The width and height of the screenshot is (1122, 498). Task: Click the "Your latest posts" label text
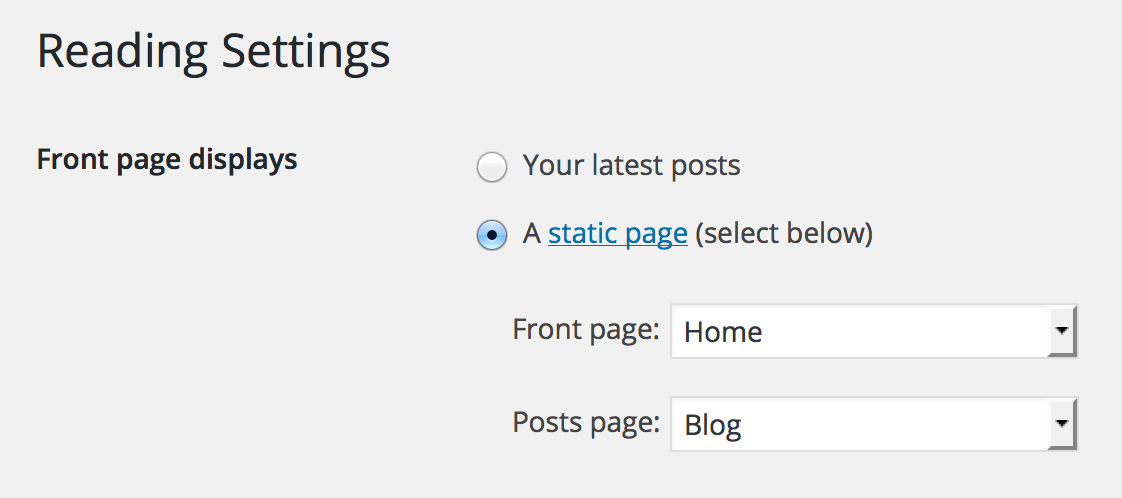point(631,165)
